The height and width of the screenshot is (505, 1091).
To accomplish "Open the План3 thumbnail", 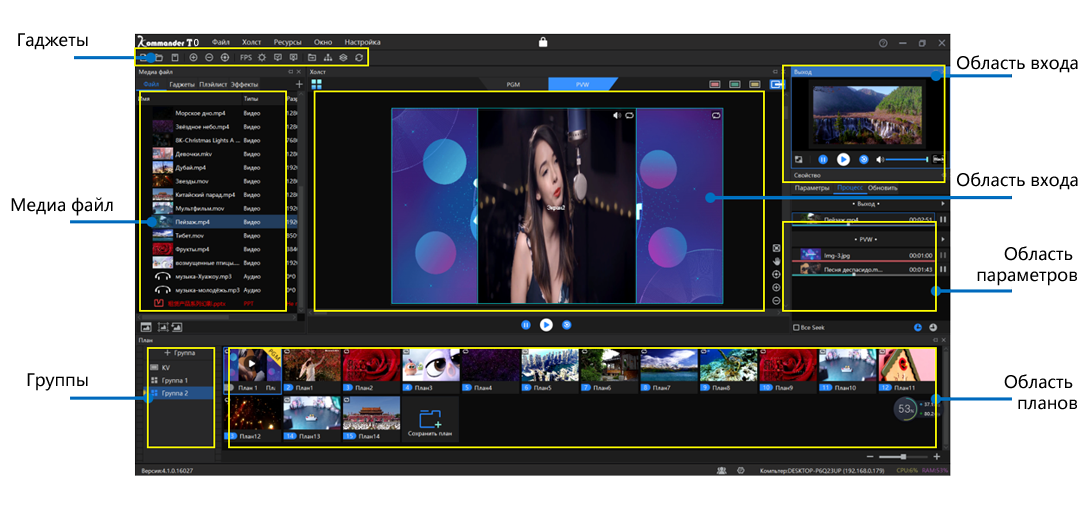I will pyautogui.click(x=431, y=370).
